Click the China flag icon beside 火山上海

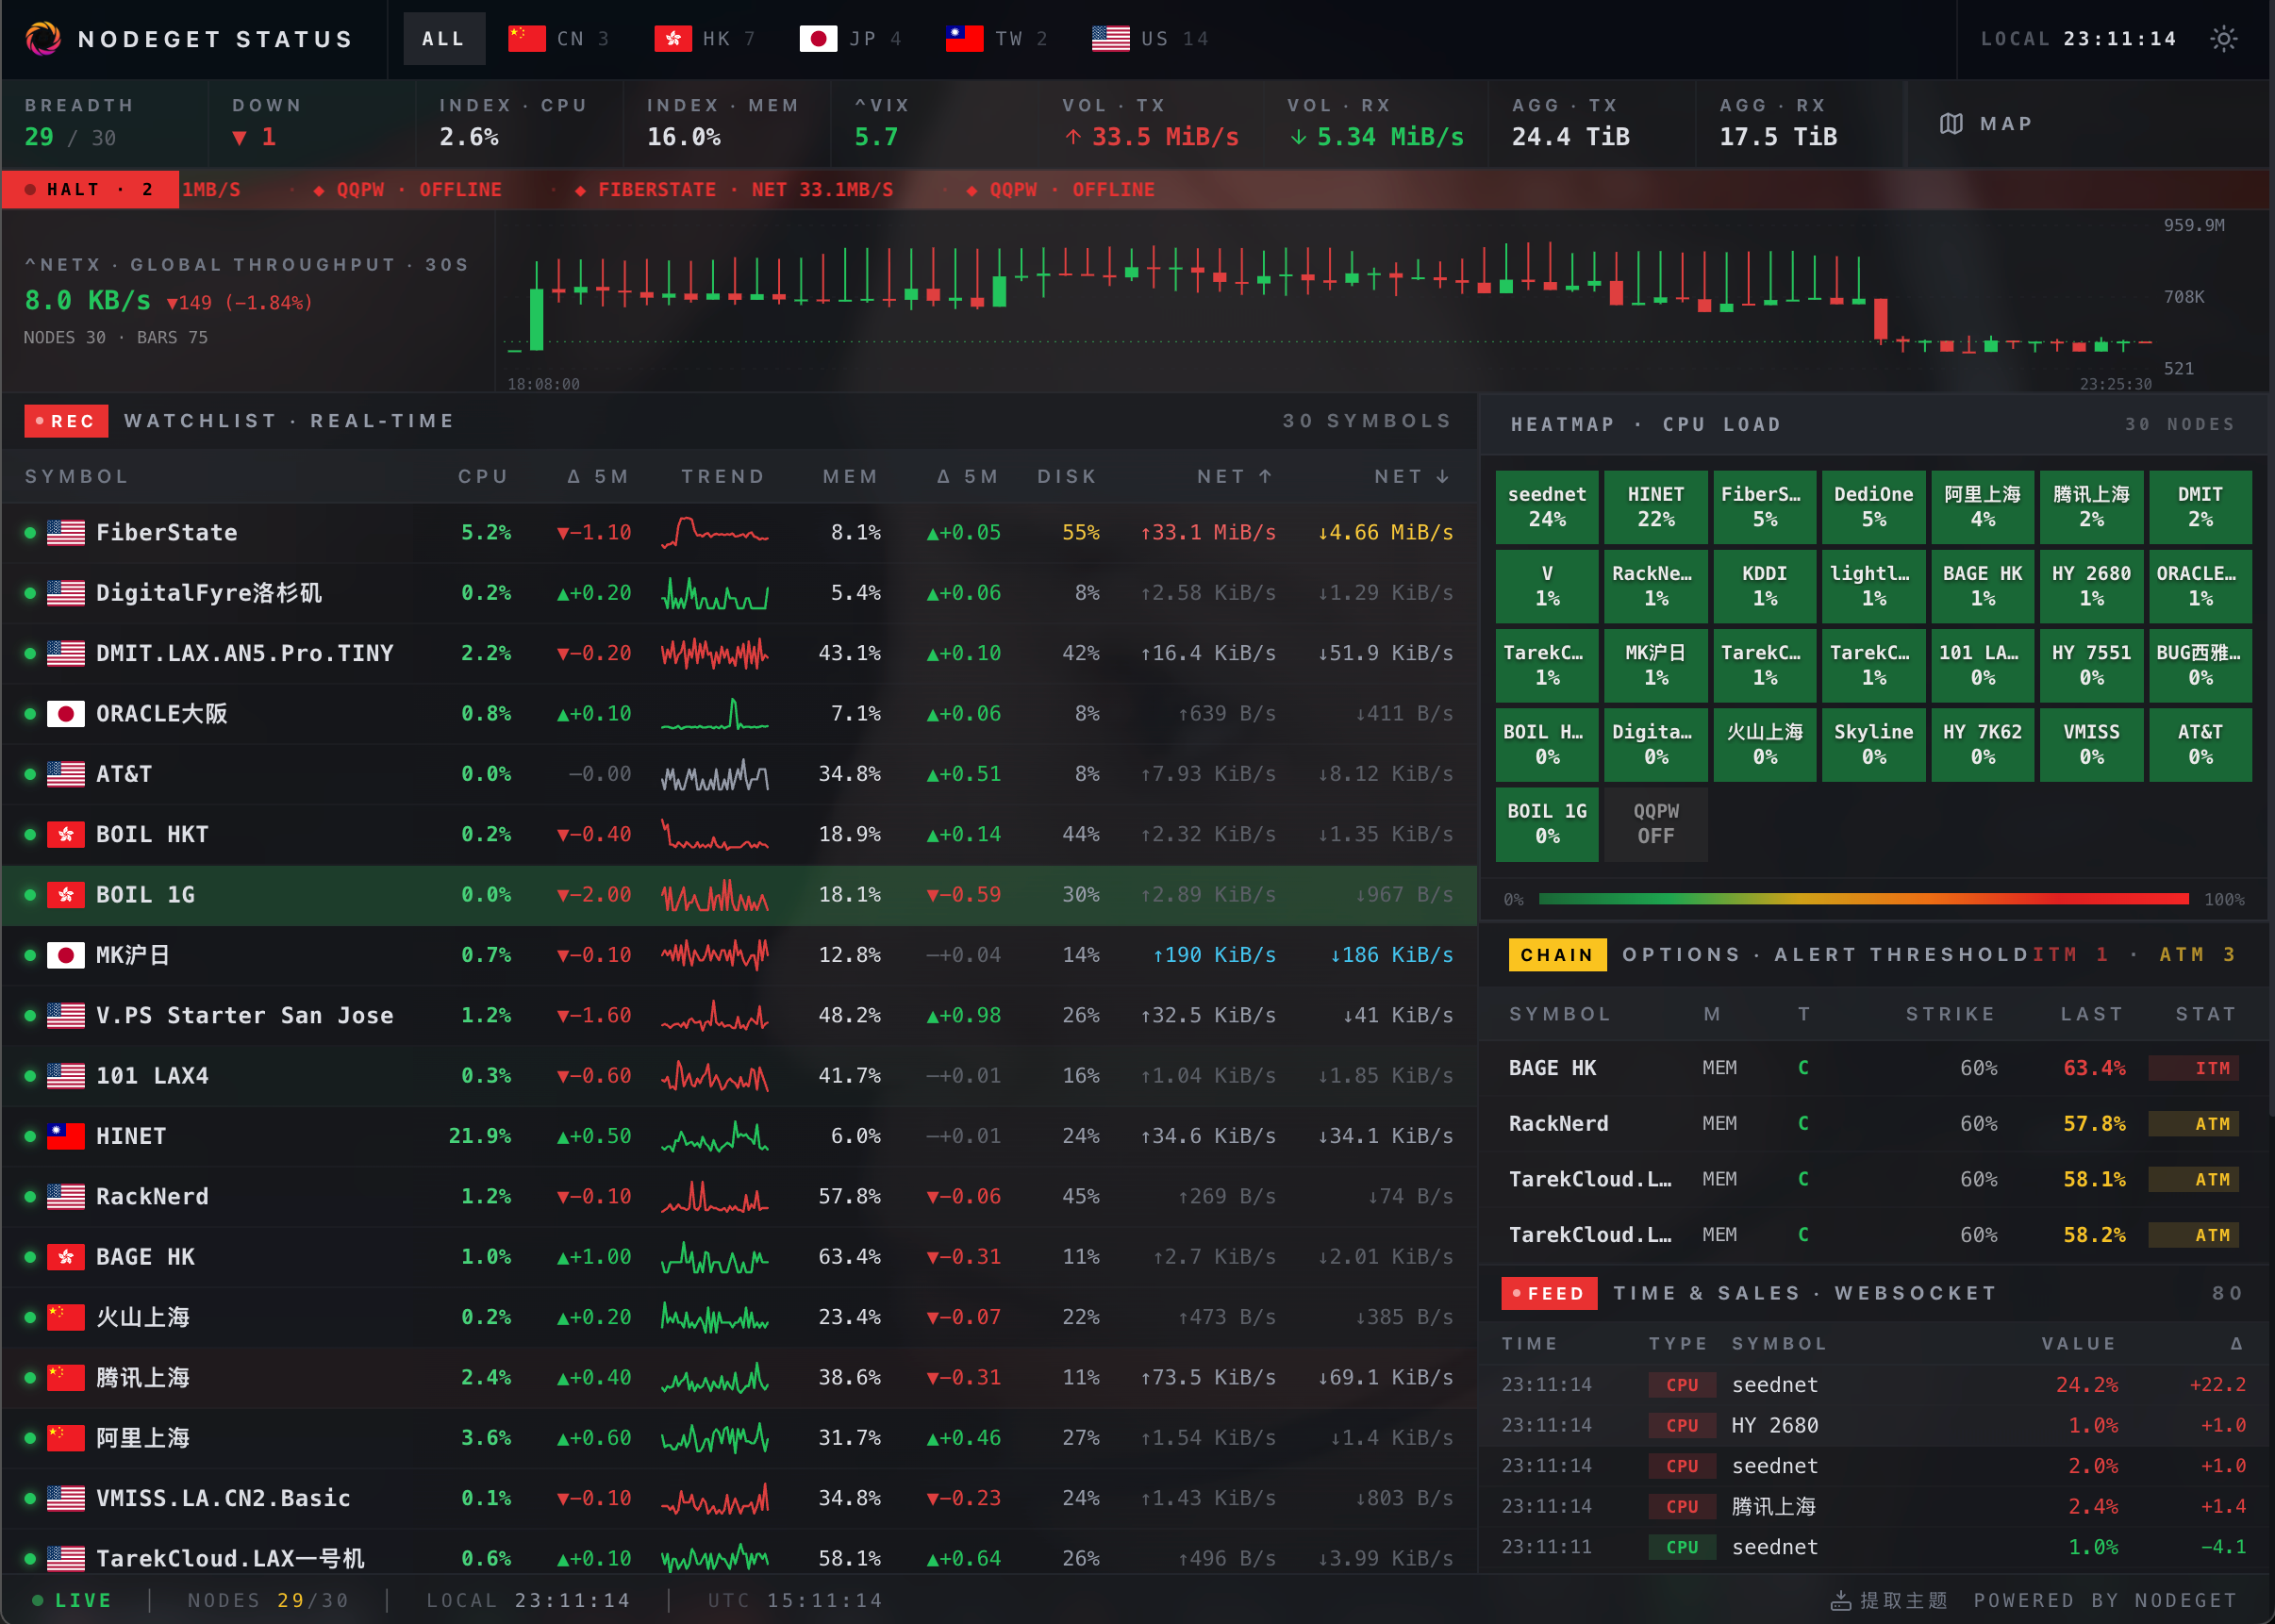66,1318
